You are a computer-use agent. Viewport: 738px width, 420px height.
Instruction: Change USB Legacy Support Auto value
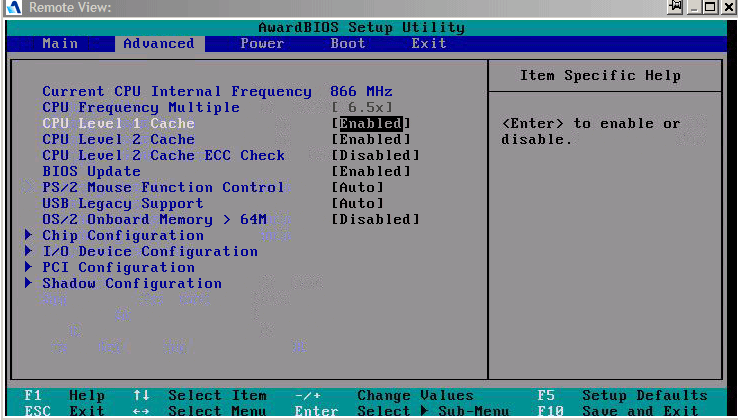358,203
